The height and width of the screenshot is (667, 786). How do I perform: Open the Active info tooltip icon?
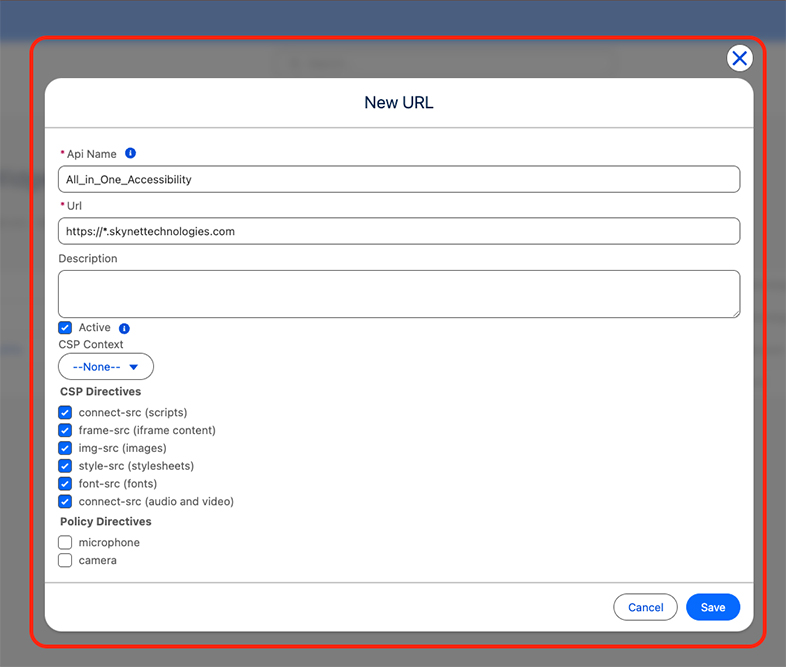(124, 328)
